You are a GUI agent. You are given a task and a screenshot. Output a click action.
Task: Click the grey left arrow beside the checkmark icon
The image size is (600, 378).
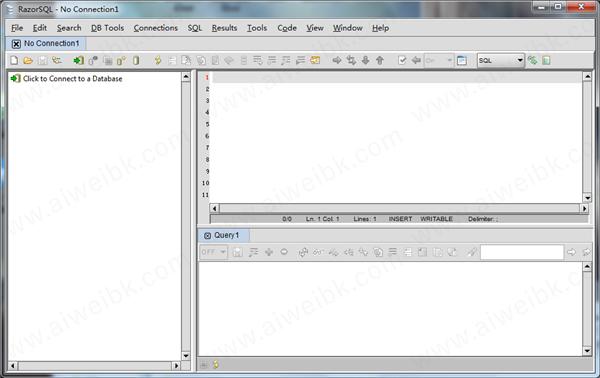416,60
